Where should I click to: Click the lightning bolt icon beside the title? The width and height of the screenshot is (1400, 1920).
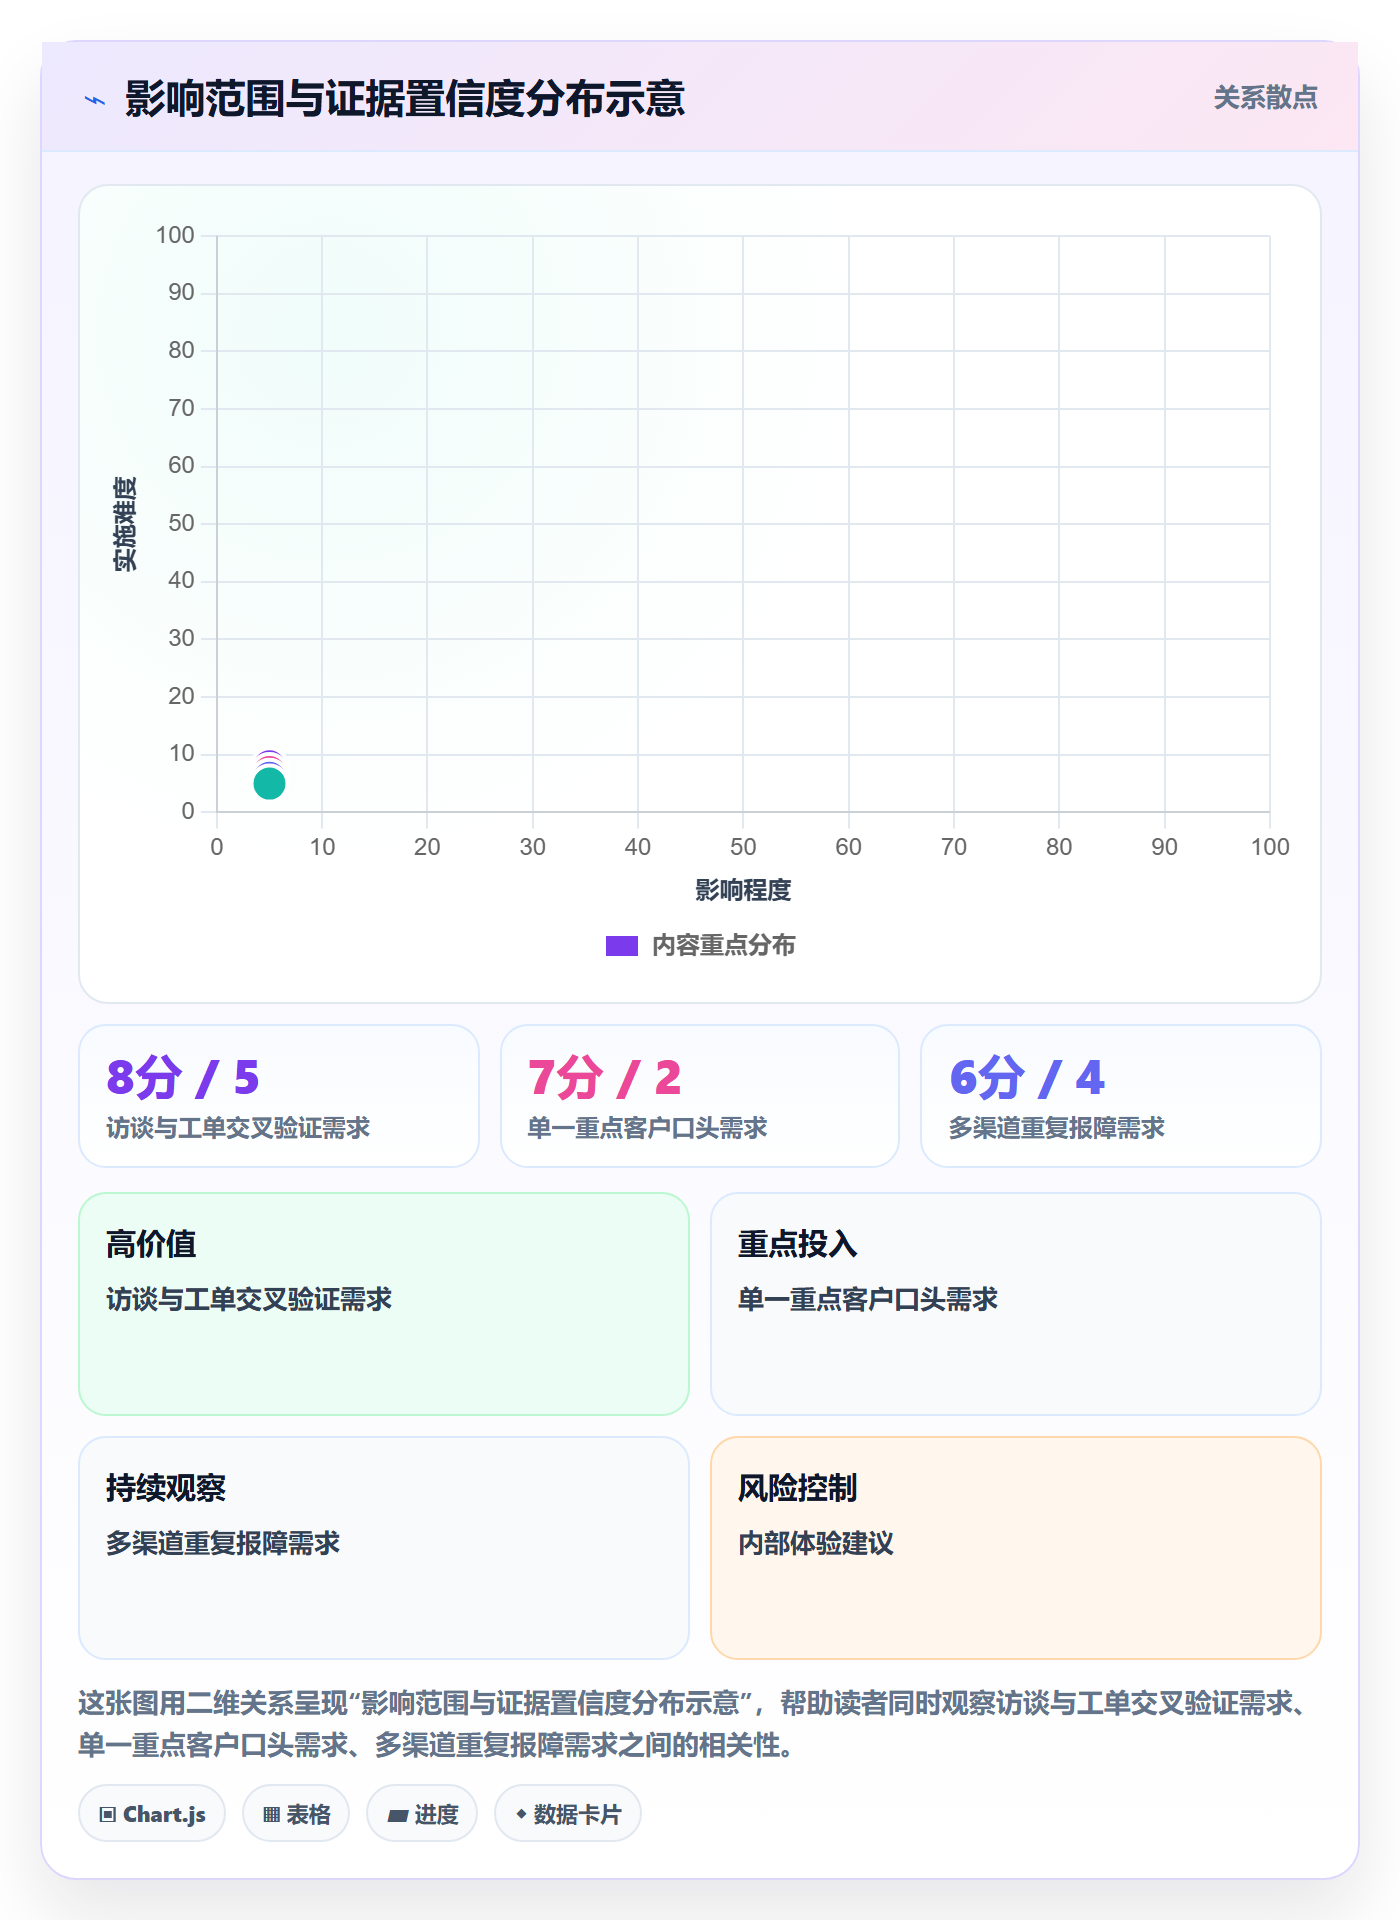95,100
